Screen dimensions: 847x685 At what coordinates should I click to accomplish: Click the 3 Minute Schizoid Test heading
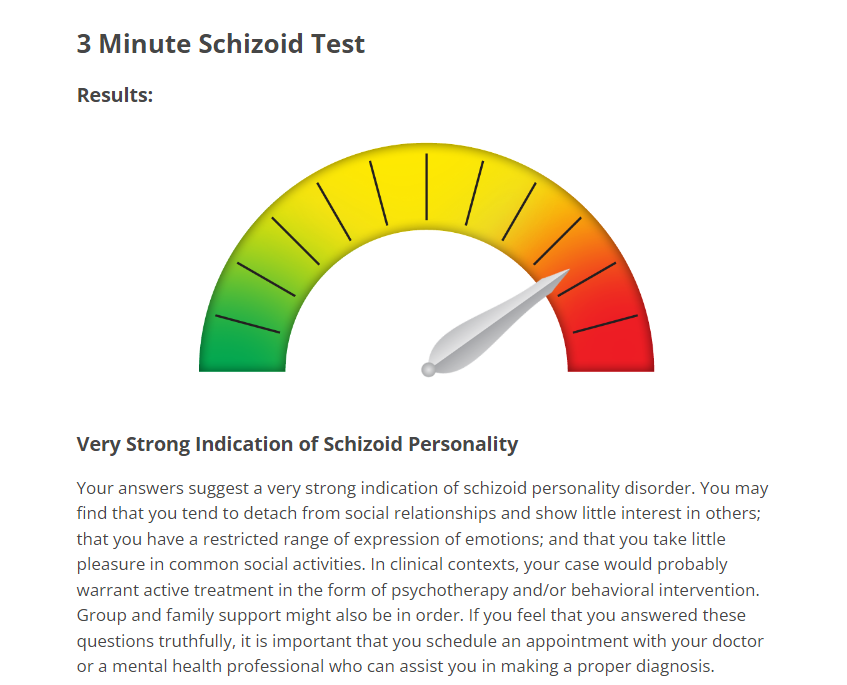220,44
